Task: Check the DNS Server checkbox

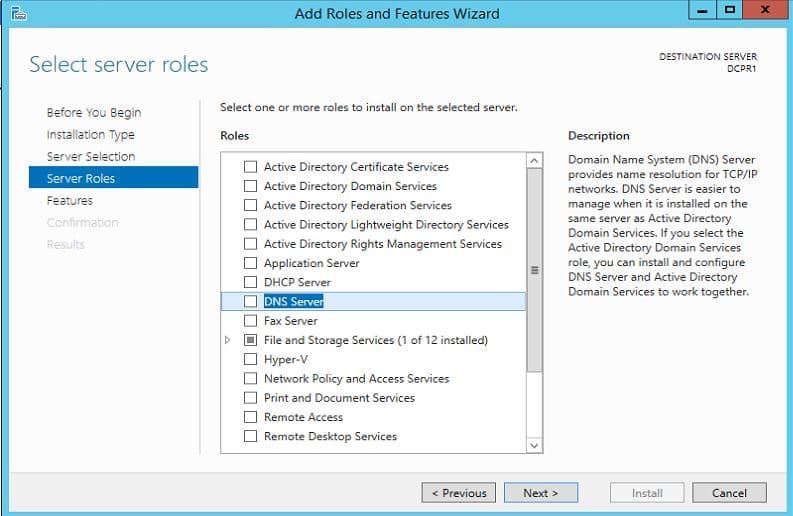Action: (250, 302)
